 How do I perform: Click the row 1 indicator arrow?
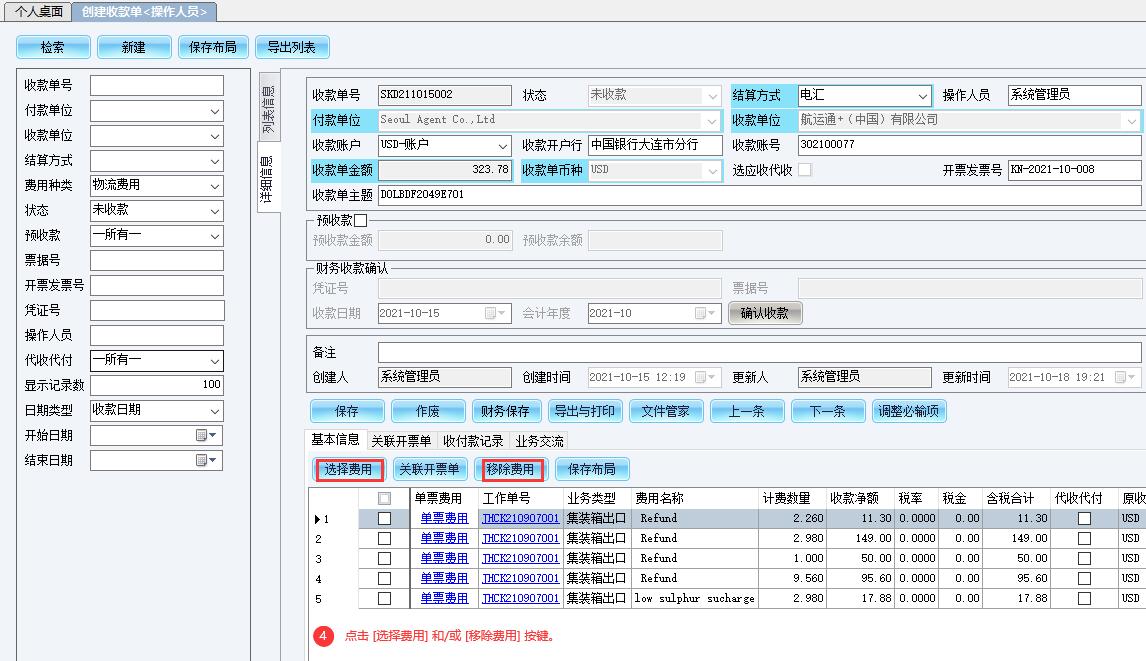(x=318, y=519)
